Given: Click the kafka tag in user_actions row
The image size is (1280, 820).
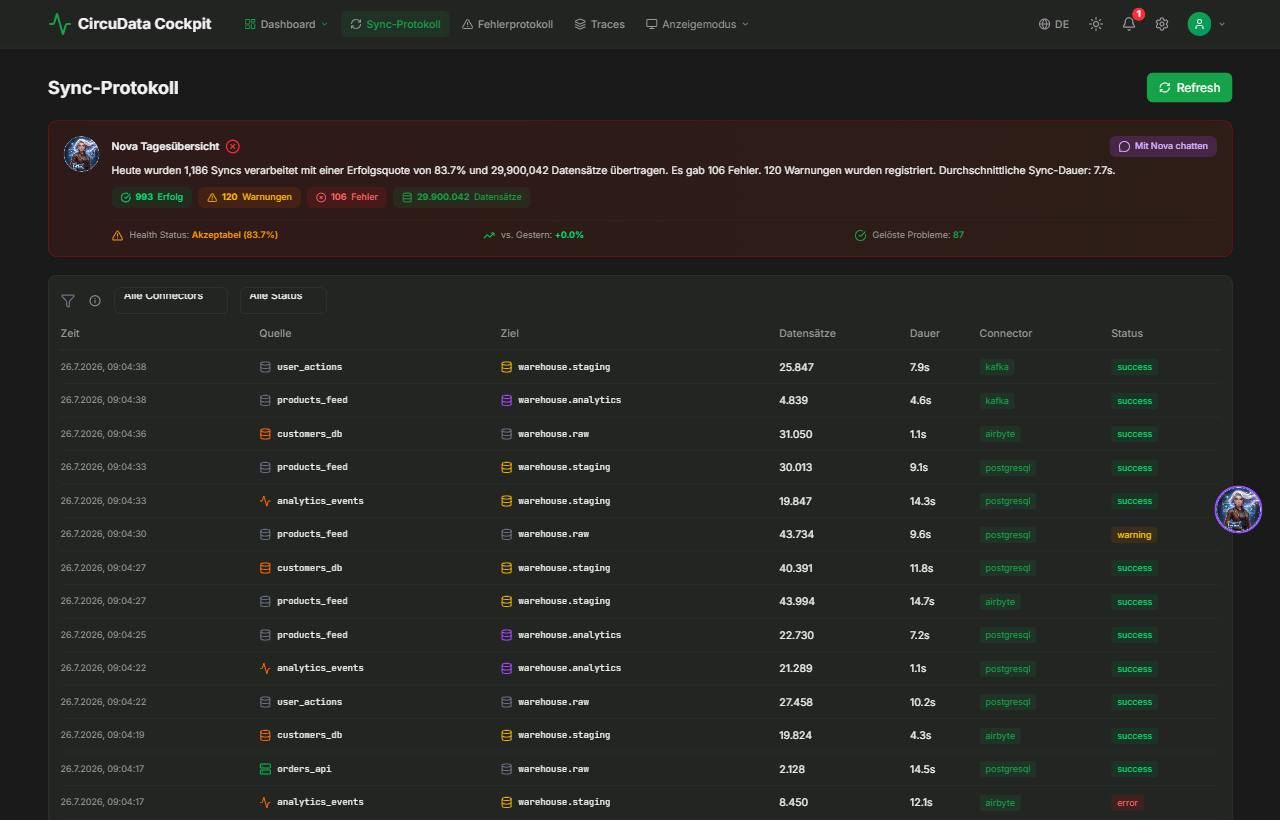Looking at the screenshot, I should pos(997,367).
